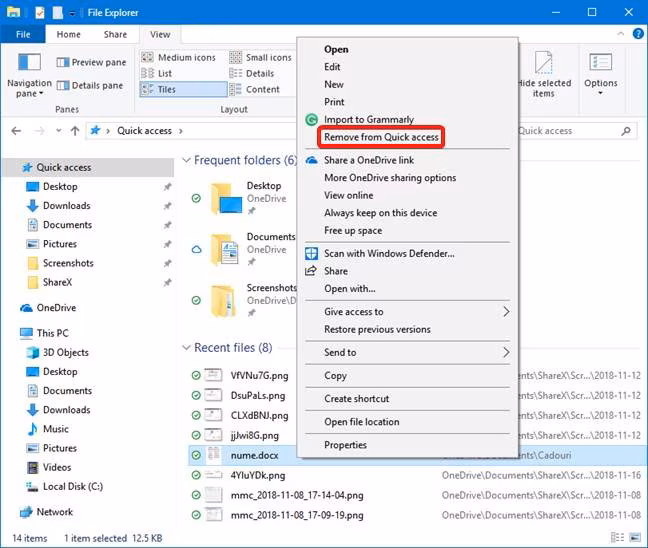Viewport: 648px width, 548px height.
Task: Click the Documents folder tile icon
Action: pos(225,249)
